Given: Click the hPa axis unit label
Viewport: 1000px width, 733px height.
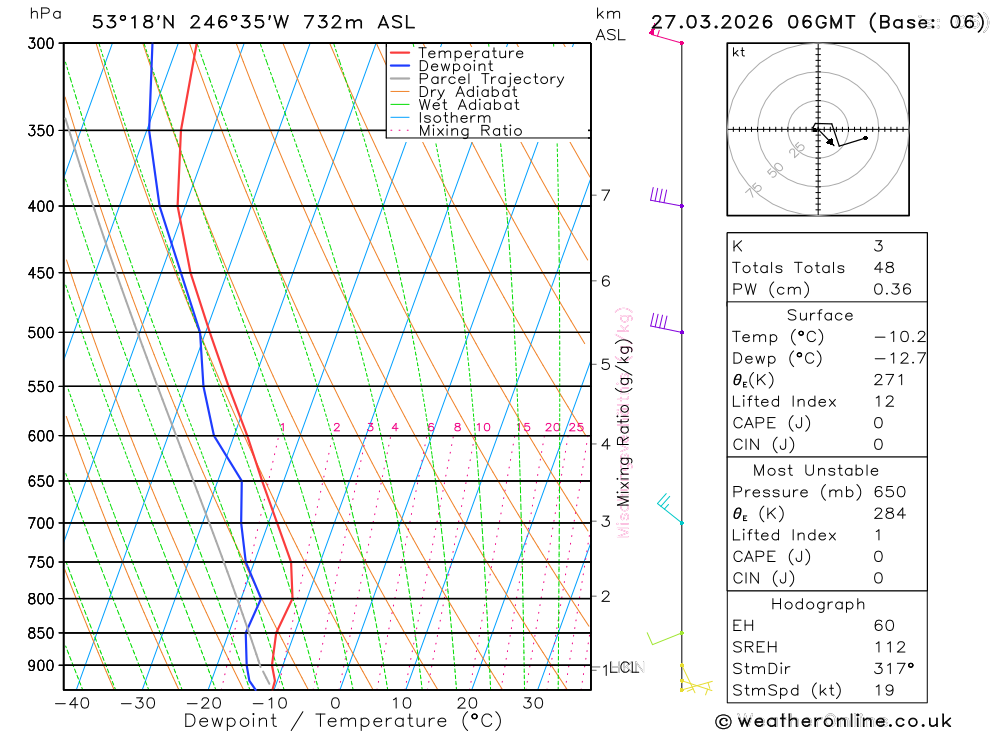Looking at the screenshot, I should coord(45,14).
